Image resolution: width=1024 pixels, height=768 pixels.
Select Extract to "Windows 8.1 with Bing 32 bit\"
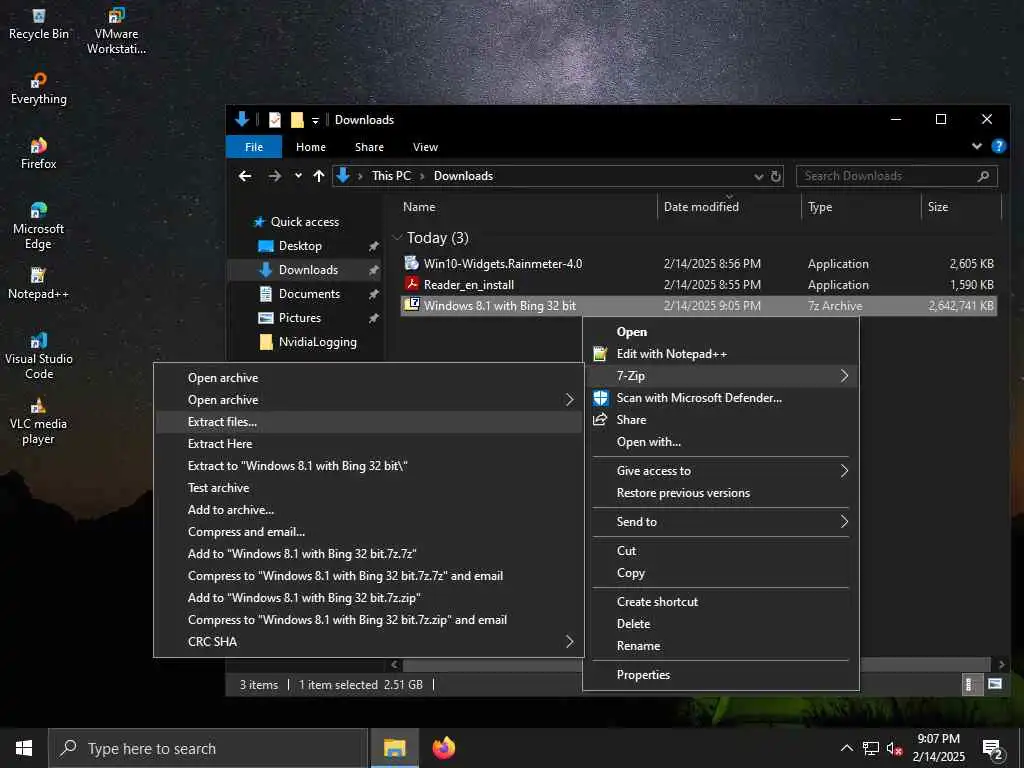coord(369,466)
